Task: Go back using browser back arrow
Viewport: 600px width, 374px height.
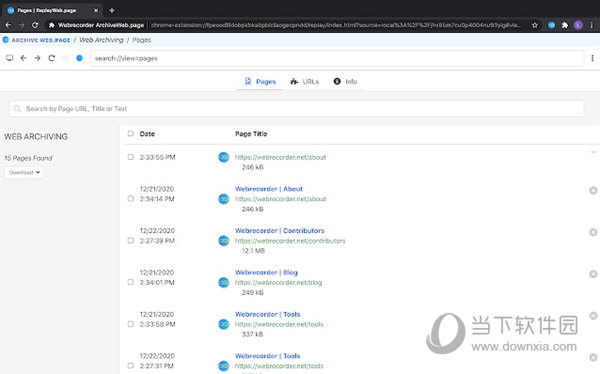Action: pyautogui.click(x=8, y=25)
